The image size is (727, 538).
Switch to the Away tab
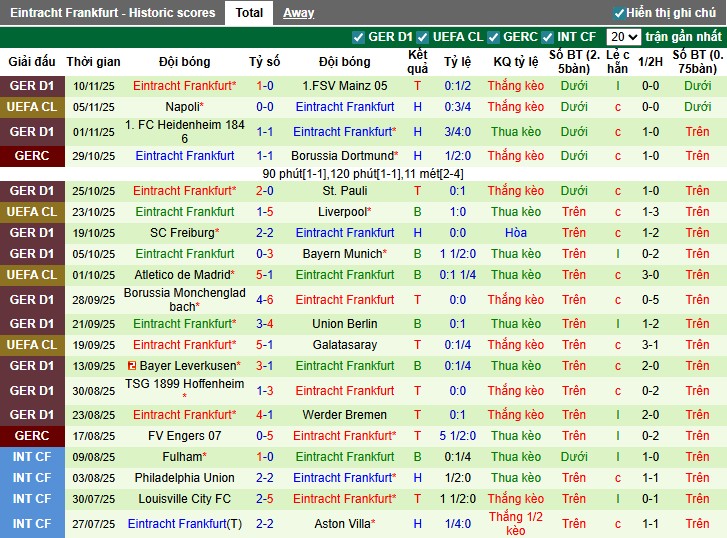[x=298, y=13]
